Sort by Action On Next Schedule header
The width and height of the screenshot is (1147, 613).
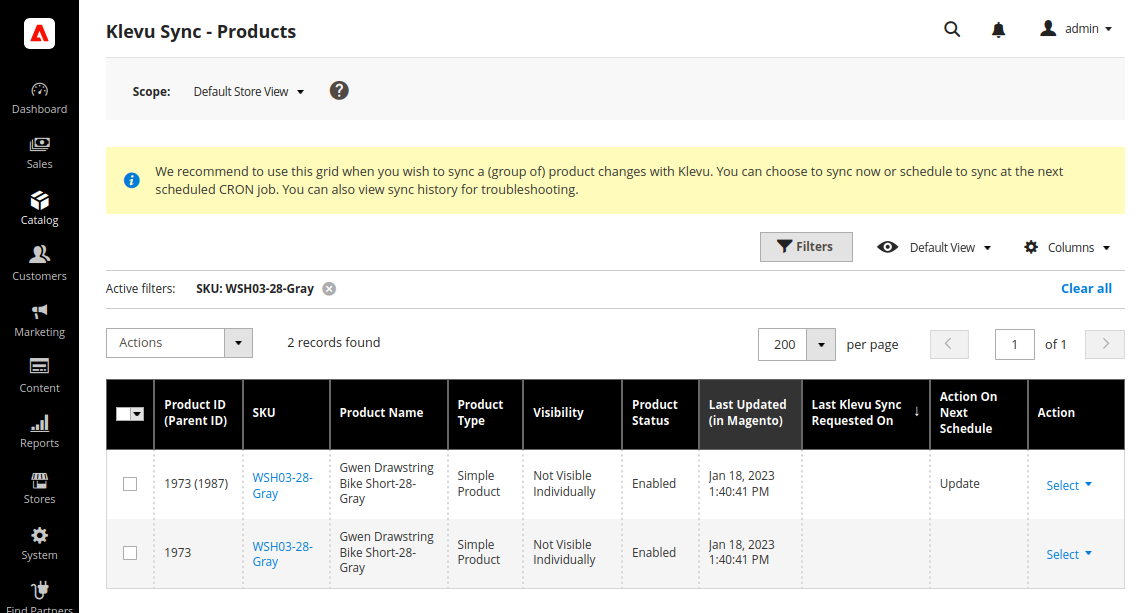click(x=979, y=413)
